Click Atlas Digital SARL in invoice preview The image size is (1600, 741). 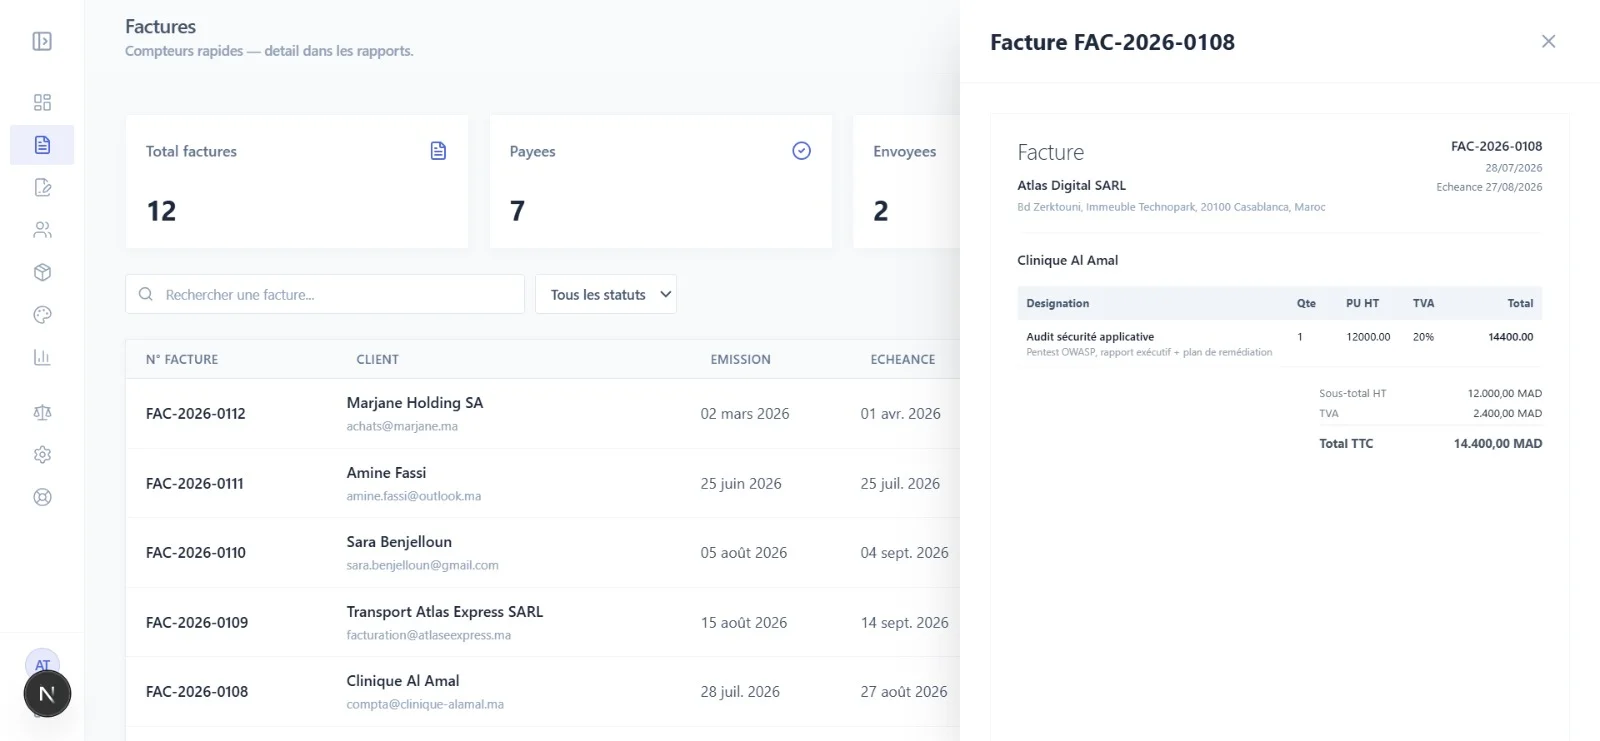coord(1072,185)
